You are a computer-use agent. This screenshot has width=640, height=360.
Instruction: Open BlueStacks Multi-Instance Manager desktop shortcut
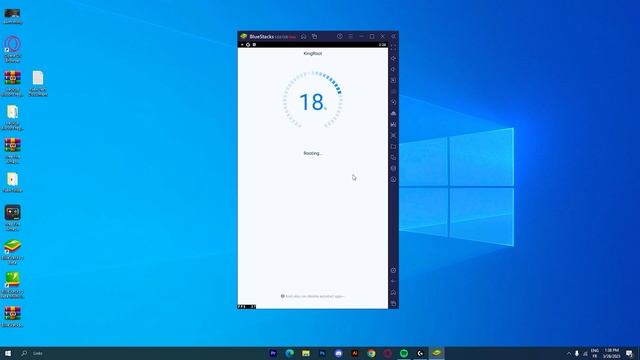[12, 285]
